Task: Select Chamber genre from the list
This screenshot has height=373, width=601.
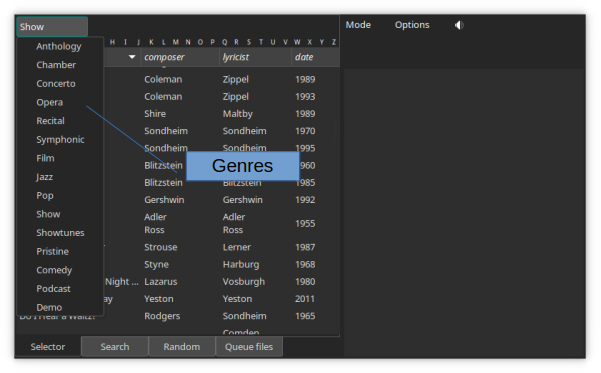Action: [56, 65]
